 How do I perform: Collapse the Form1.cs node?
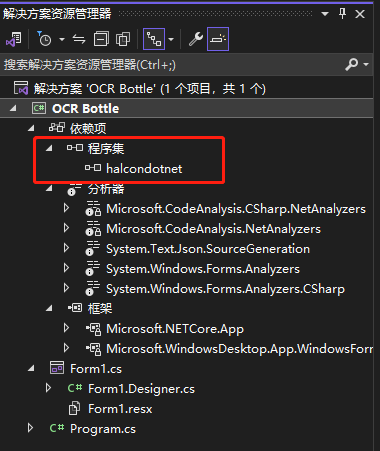point(31,368)
